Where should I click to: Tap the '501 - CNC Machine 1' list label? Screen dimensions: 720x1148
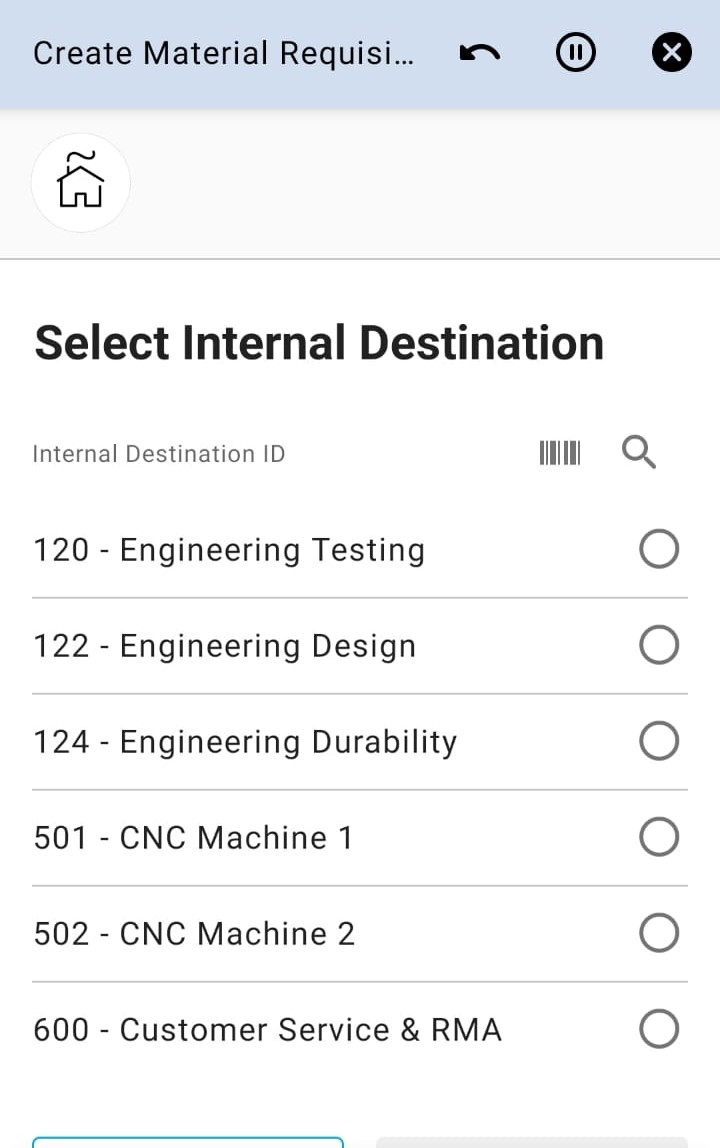(193, 838)
